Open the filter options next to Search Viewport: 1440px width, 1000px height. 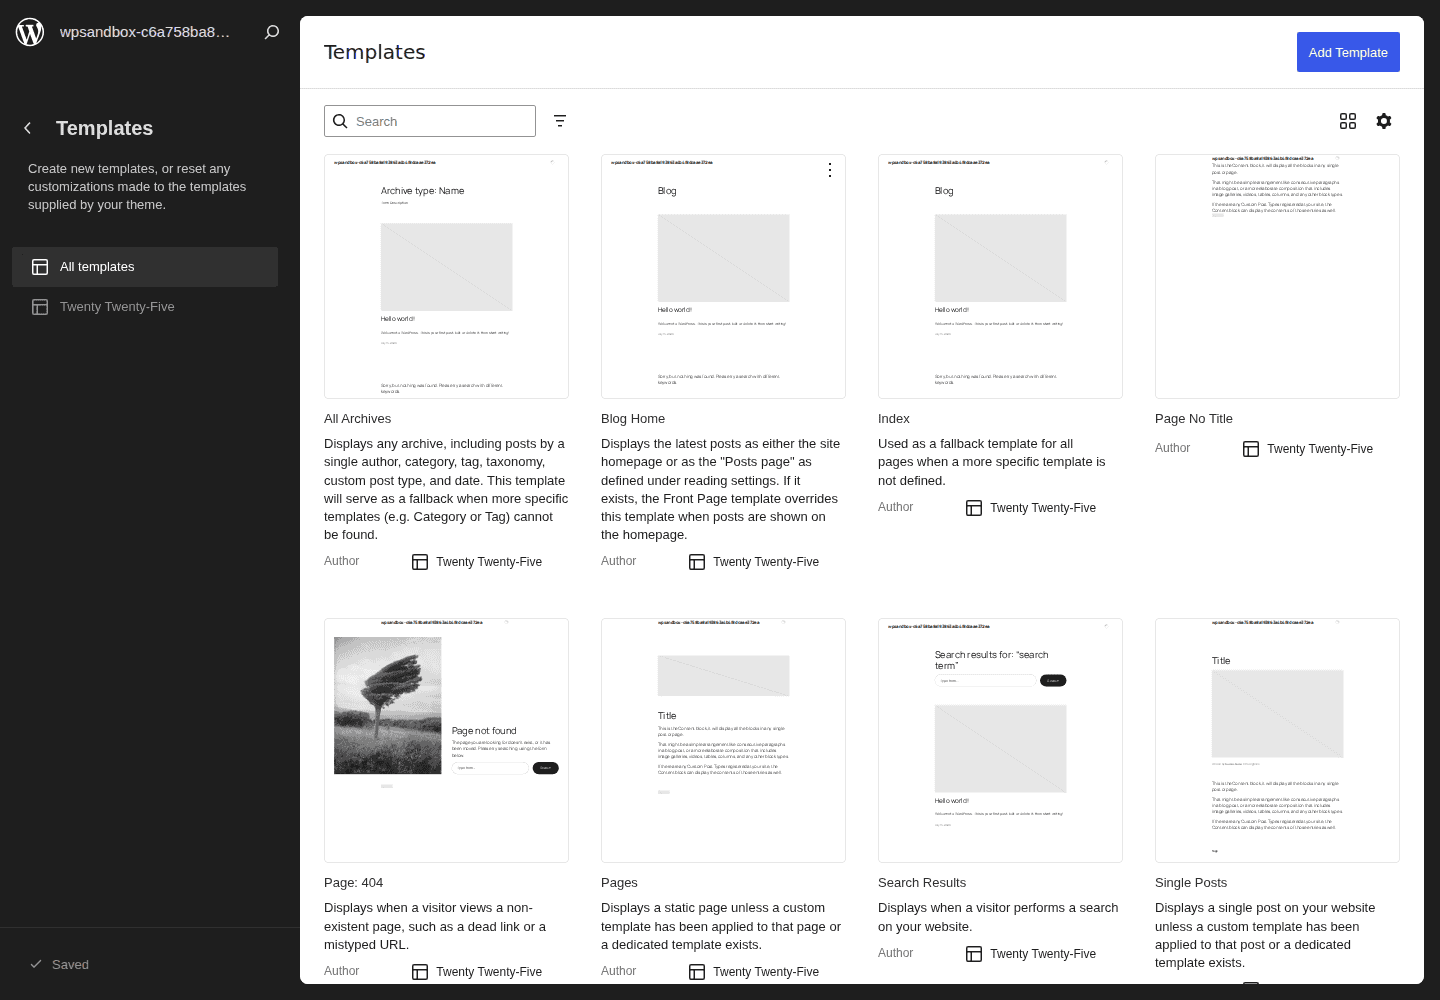(x=560, y=121)
